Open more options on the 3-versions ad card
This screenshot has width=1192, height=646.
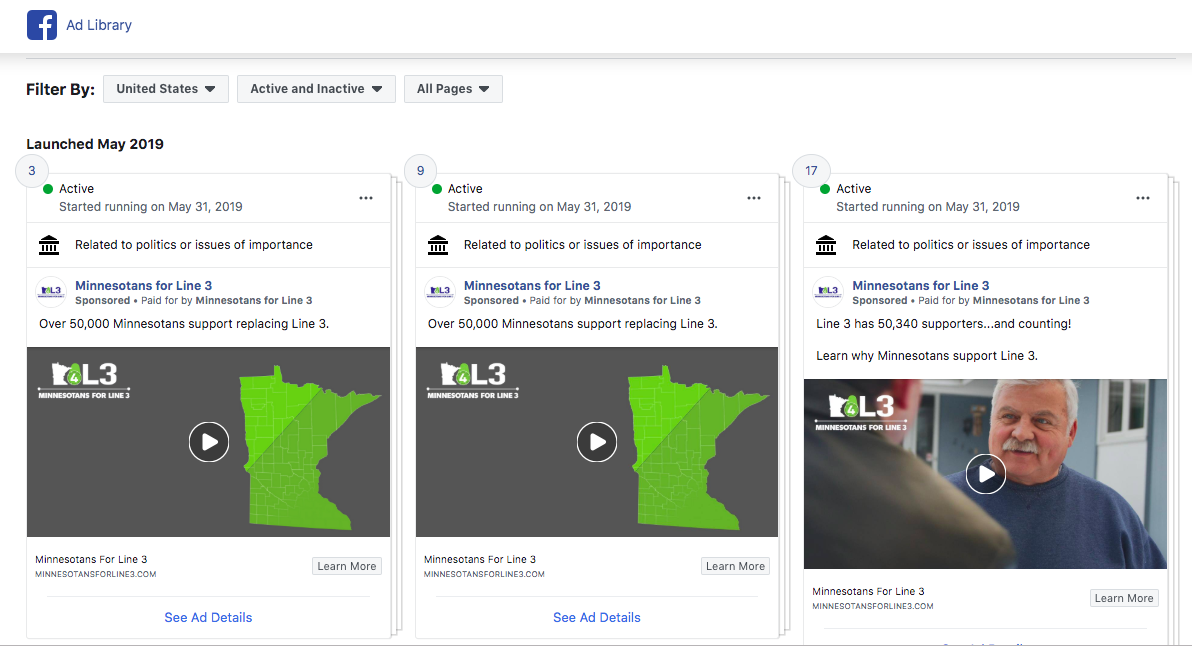click(x=366, y=198)
